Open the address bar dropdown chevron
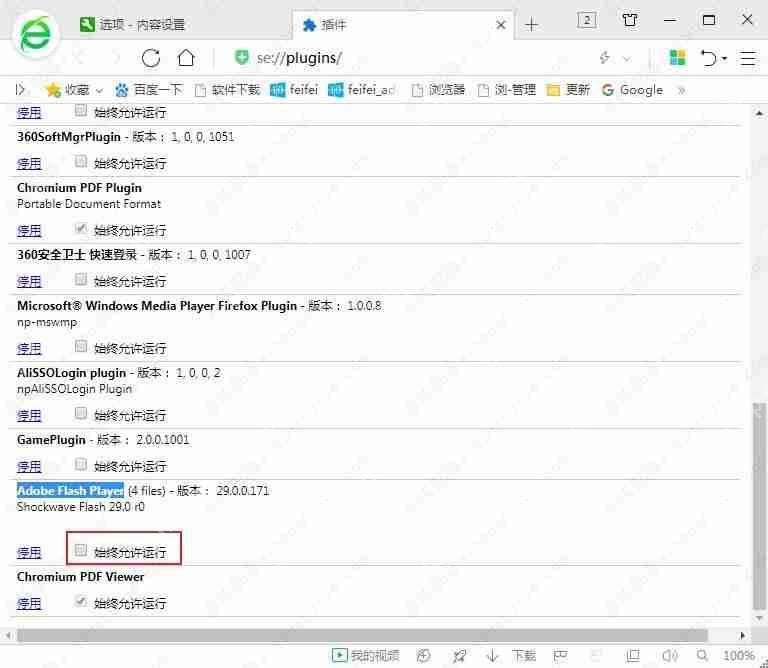 [626, 59]
